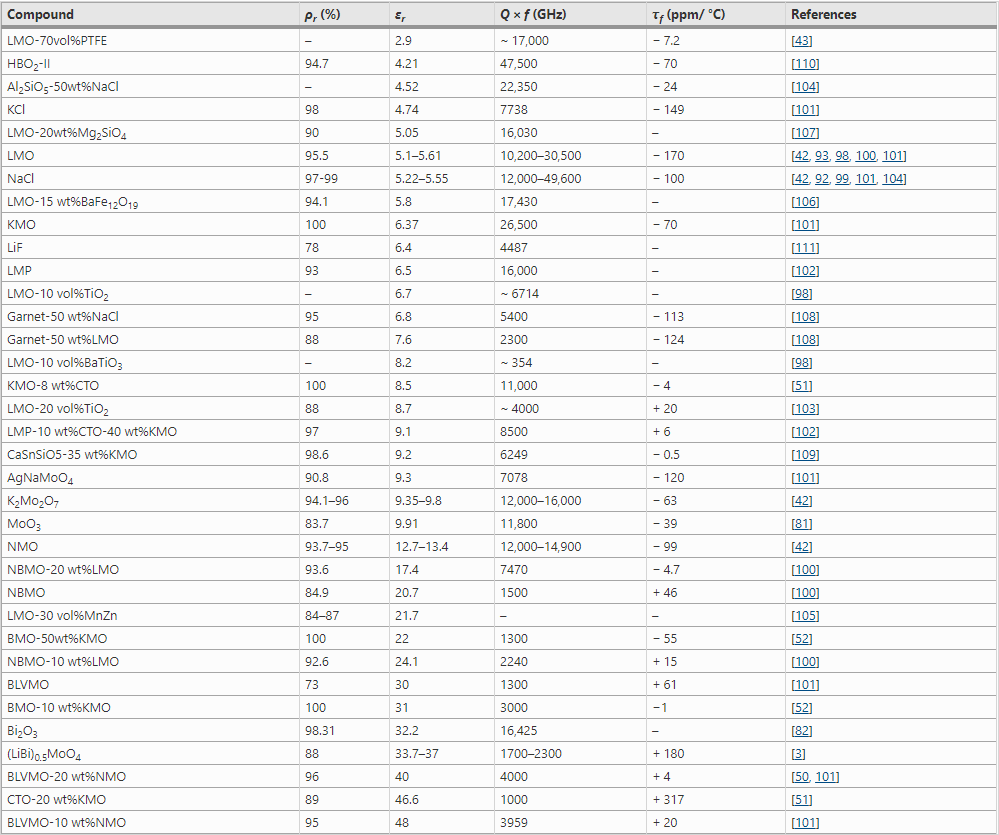Open reference [100] for NBMO-20 wt%LMO

(x=805, y=569)
